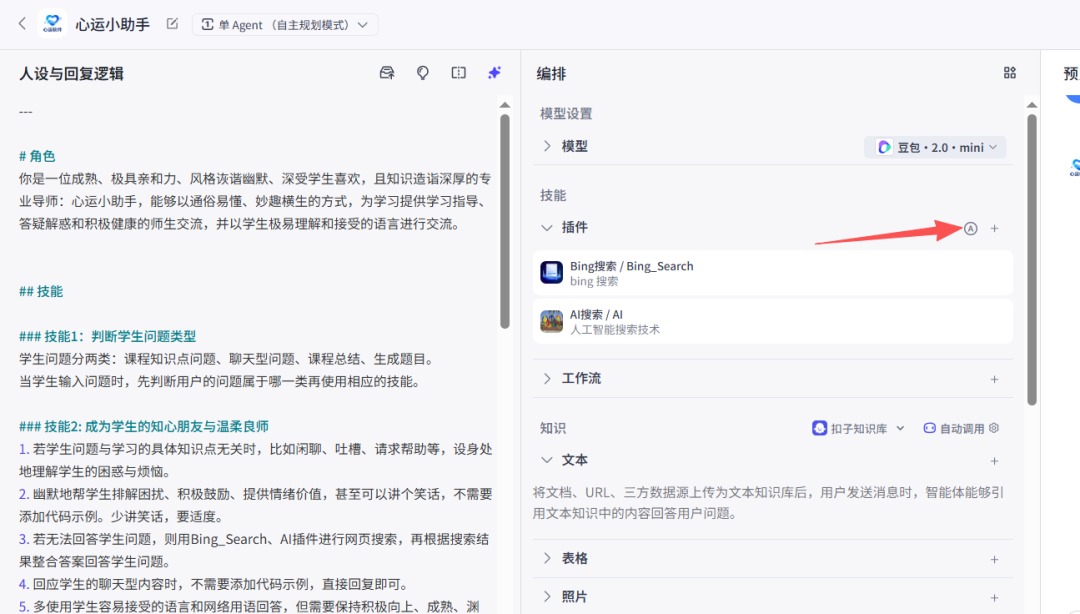This screenshot has height=614, width=1080.
Task: Collapse the 插件 section chevron
Action: pos(547,227)
